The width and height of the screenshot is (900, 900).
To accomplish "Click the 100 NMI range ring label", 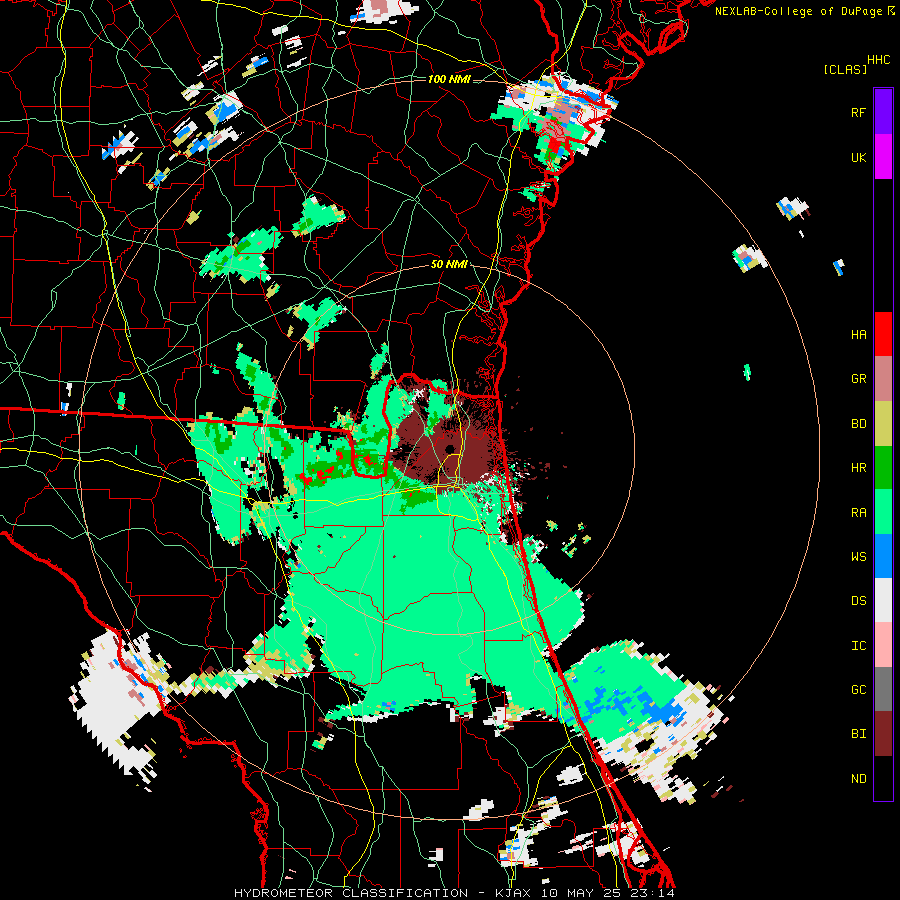I will (449, 79).
